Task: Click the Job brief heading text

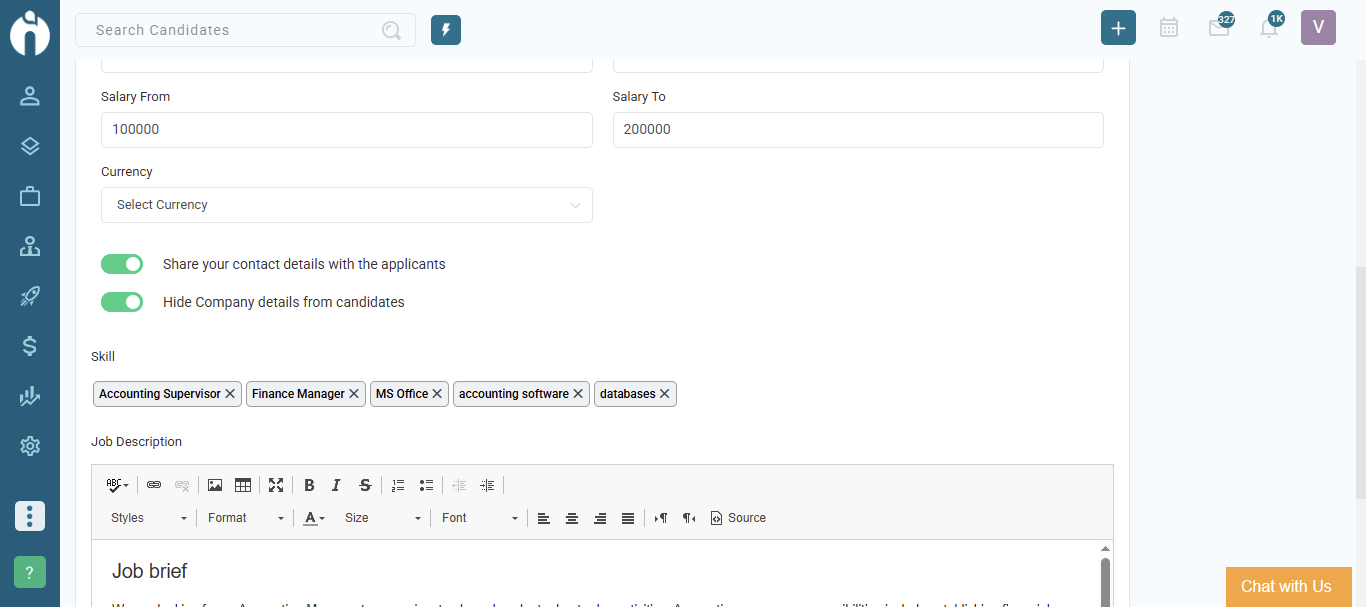Action: pyautogui.click(x=150, y=571)
